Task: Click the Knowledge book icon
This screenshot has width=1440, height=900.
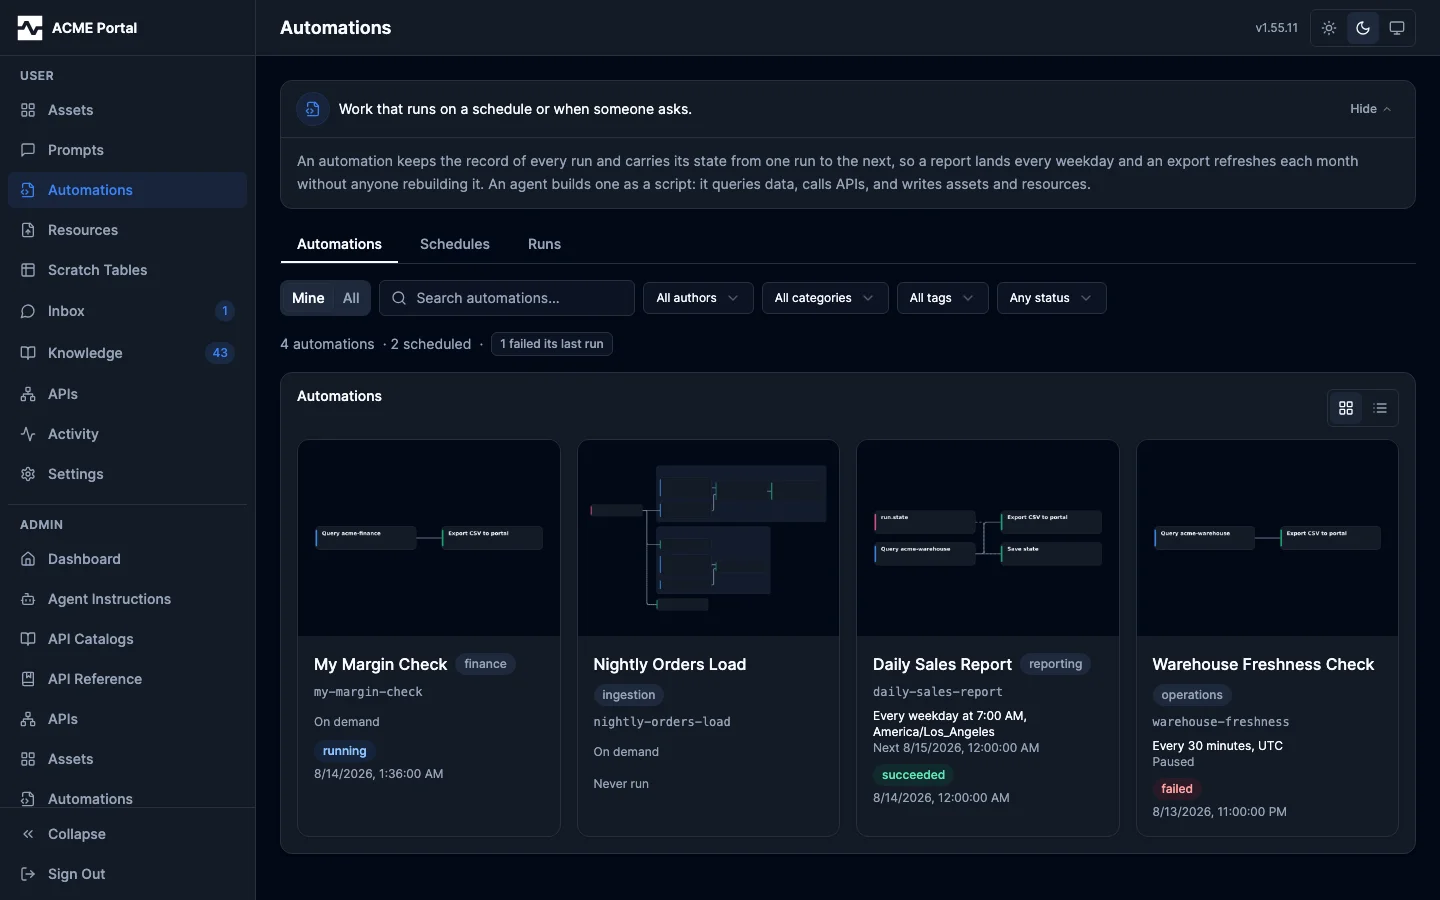Action: click(28, 353)
